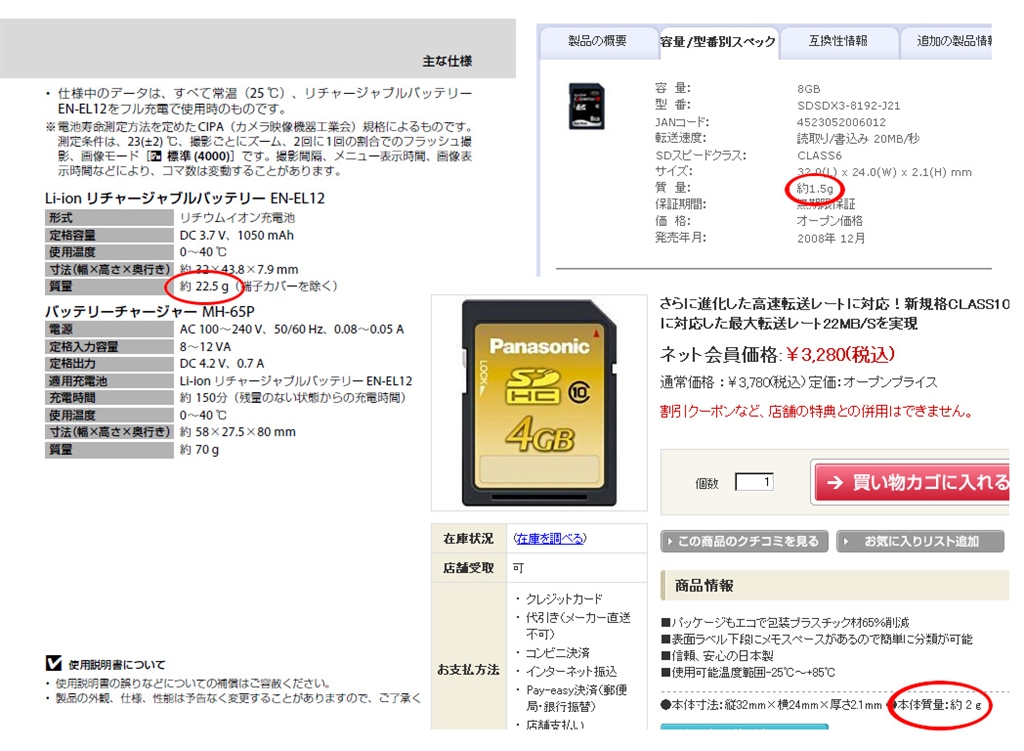Click the 使用可能温度範囲 line

point(748,673)
